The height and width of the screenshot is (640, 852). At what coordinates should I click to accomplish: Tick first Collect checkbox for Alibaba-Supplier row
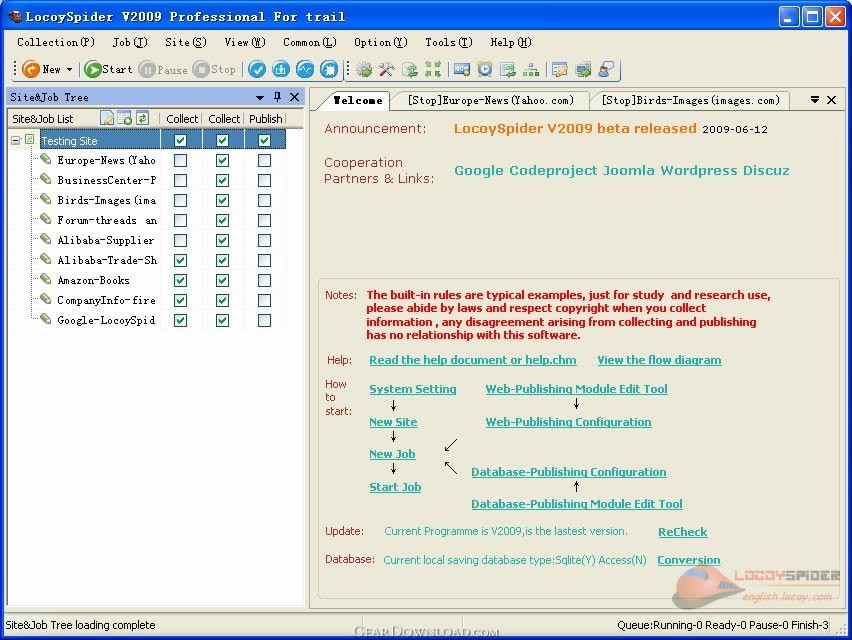180,240
